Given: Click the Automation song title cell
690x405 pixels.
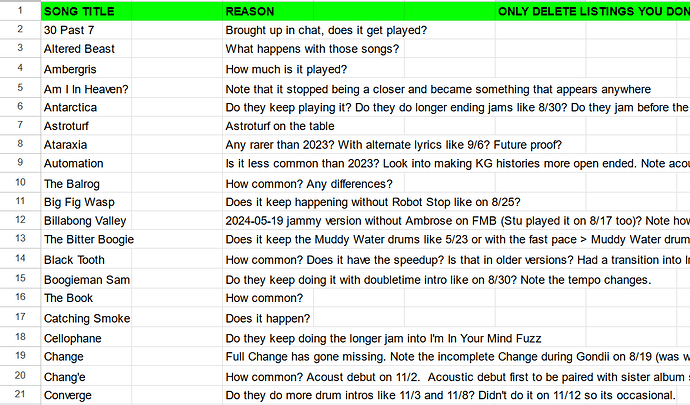Looking at the screenshot, I should [86, 163].
